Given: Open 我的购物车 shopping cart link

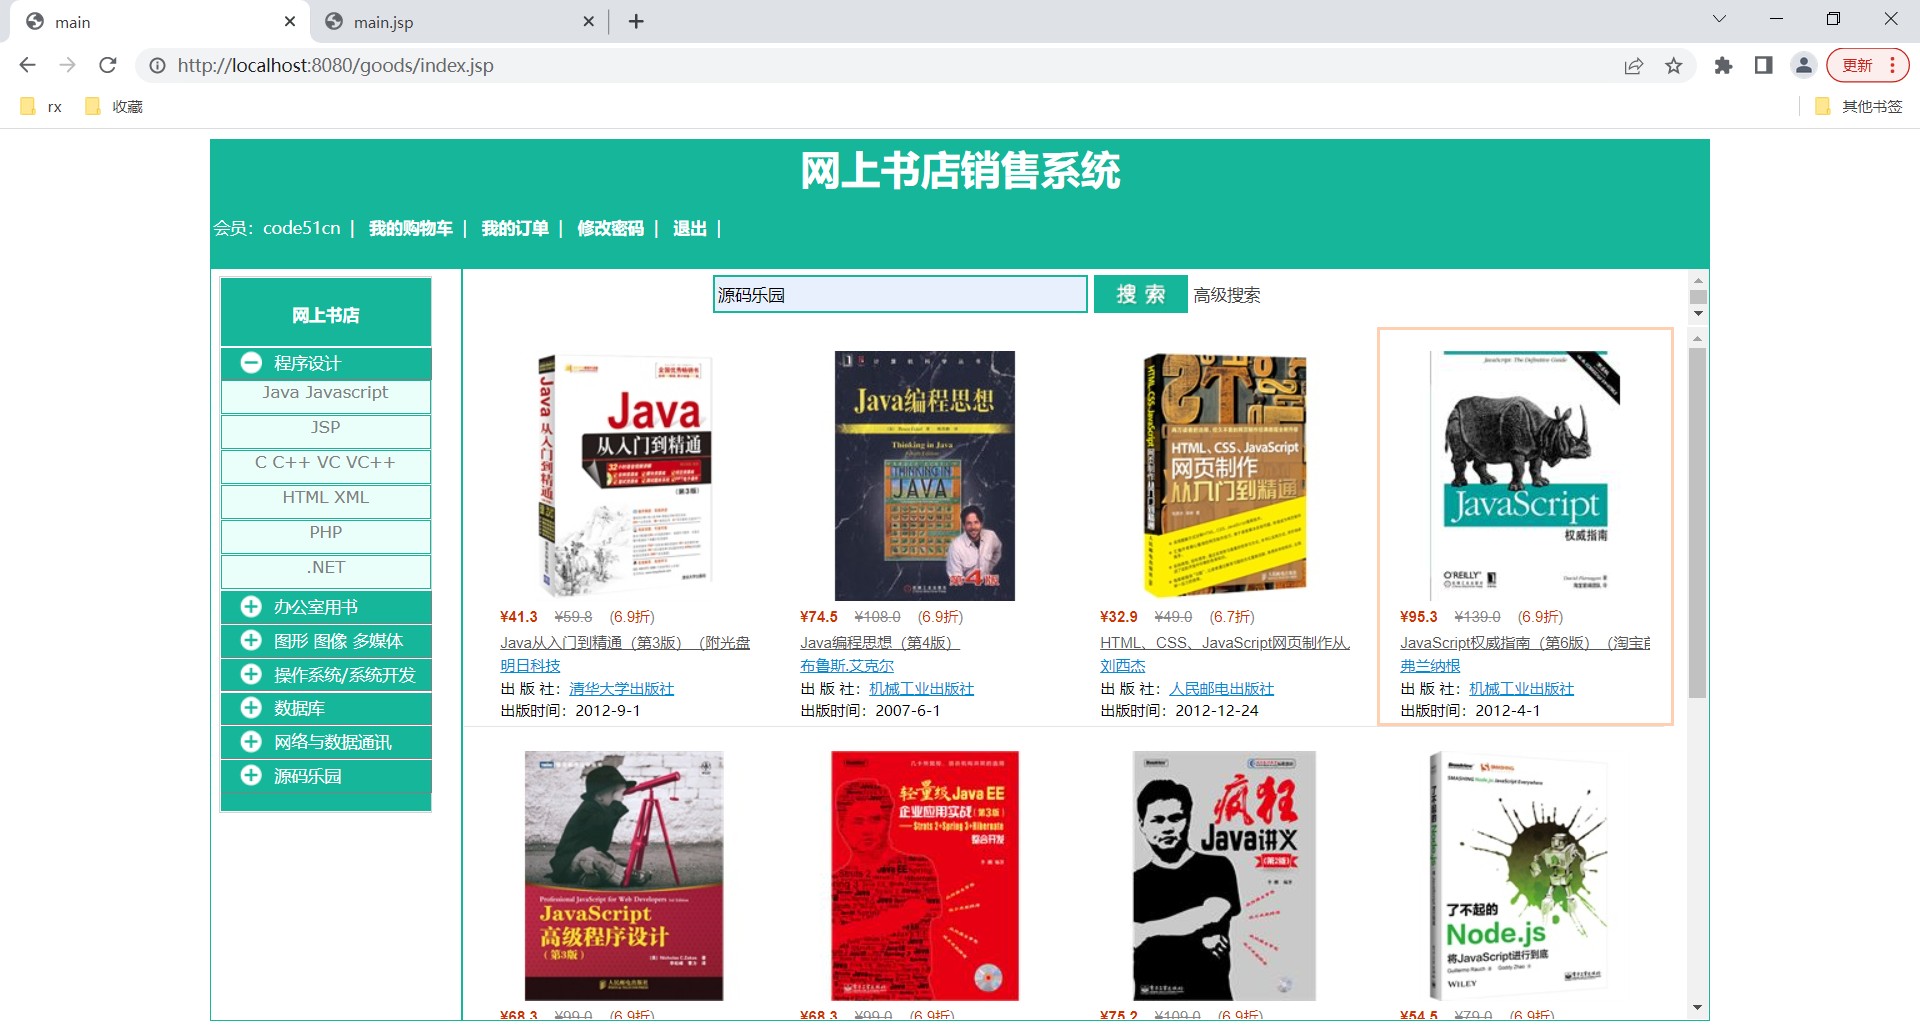Looking at the screenshot, I should click(x=410, y=228).
